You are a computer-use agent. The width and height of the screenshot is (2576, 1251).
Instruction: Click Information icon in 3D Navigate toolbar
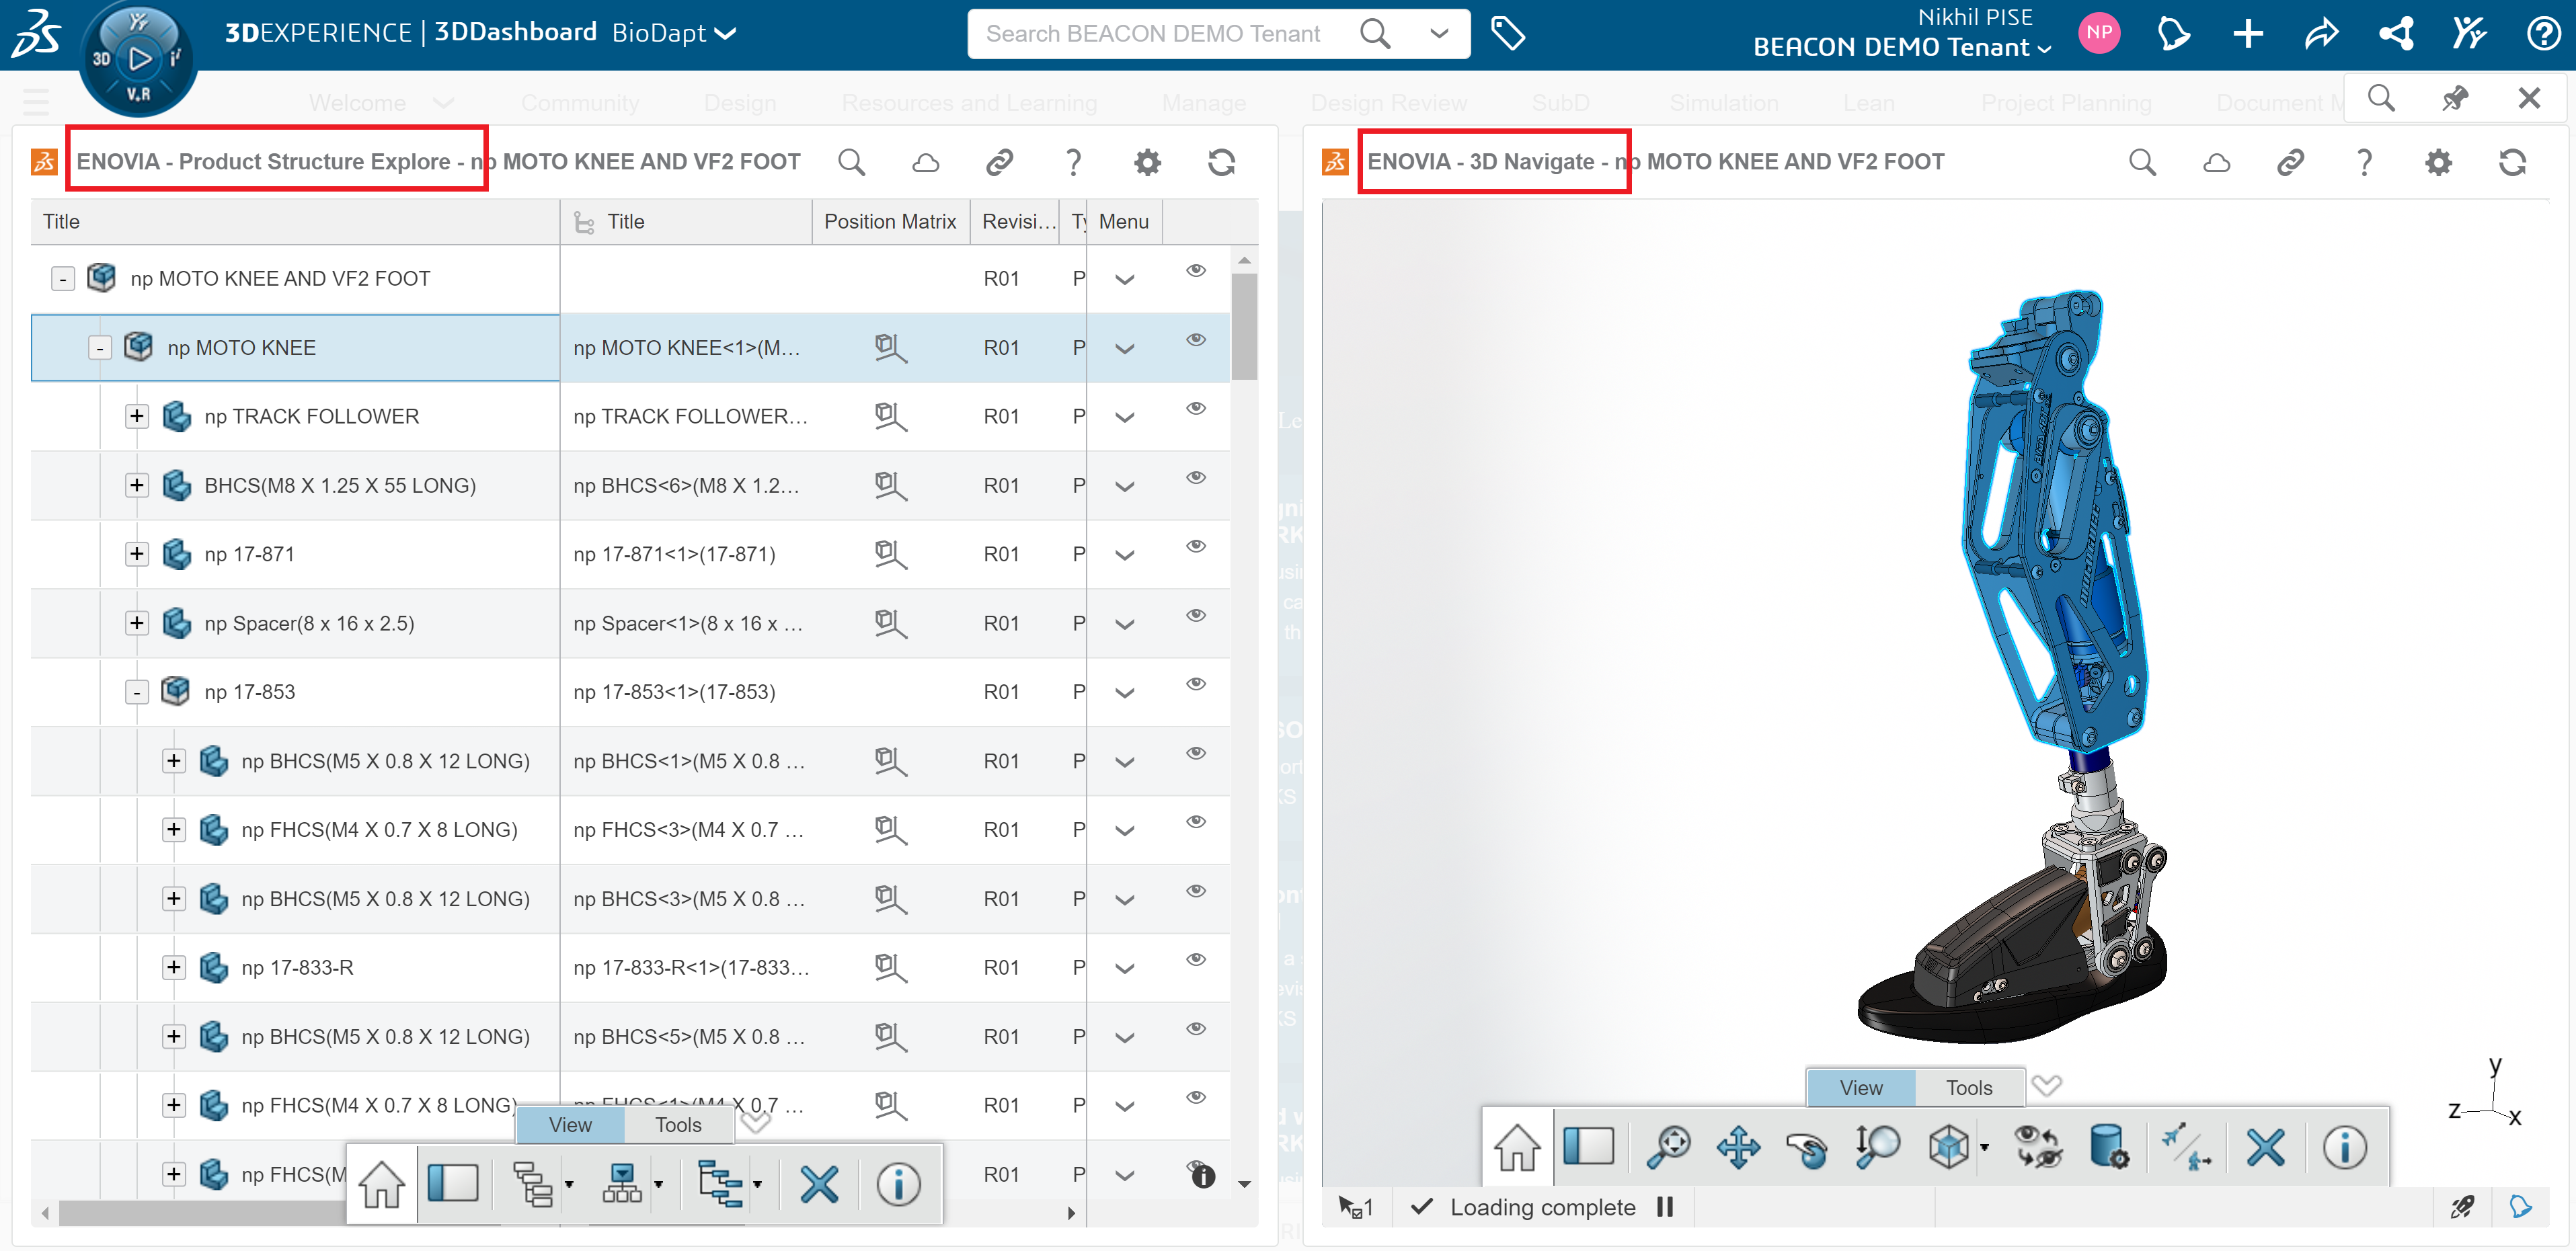pos(2344,1147)
